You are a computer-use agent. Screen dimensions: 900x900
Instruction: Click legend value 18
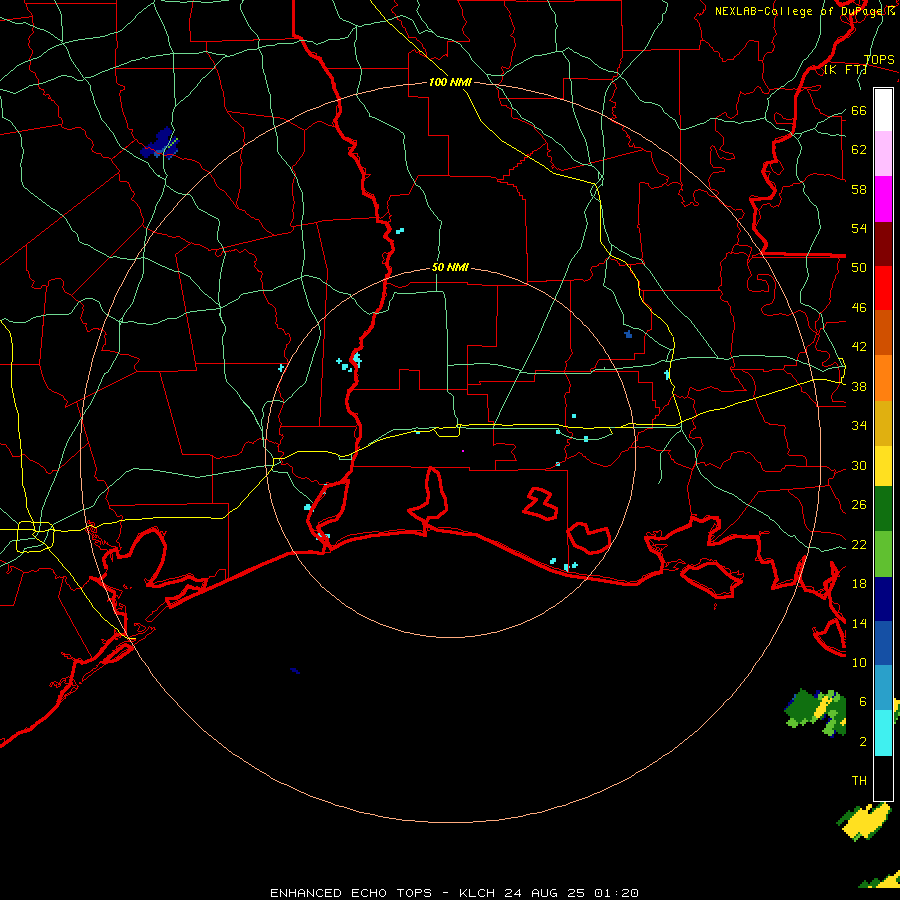[859, 584]
